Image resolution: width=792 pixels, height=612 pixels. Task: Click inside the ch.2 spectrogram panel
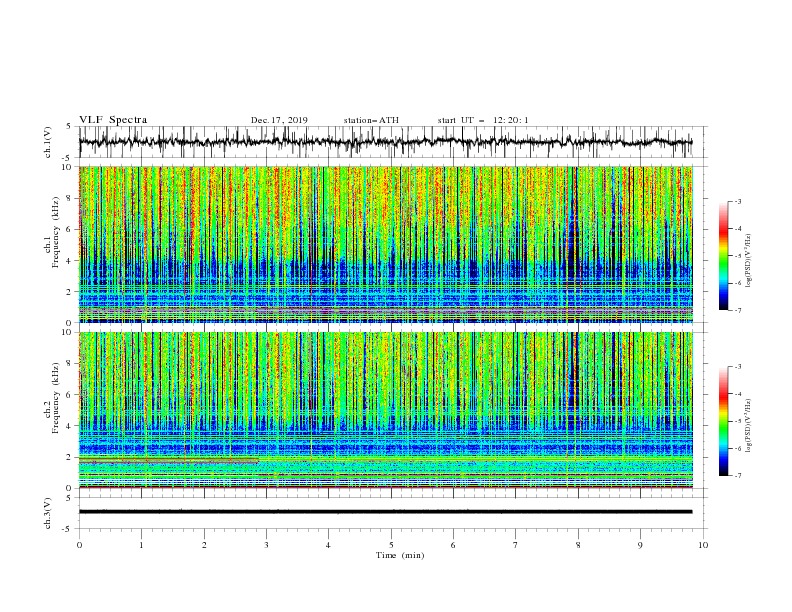coord(385,410)
